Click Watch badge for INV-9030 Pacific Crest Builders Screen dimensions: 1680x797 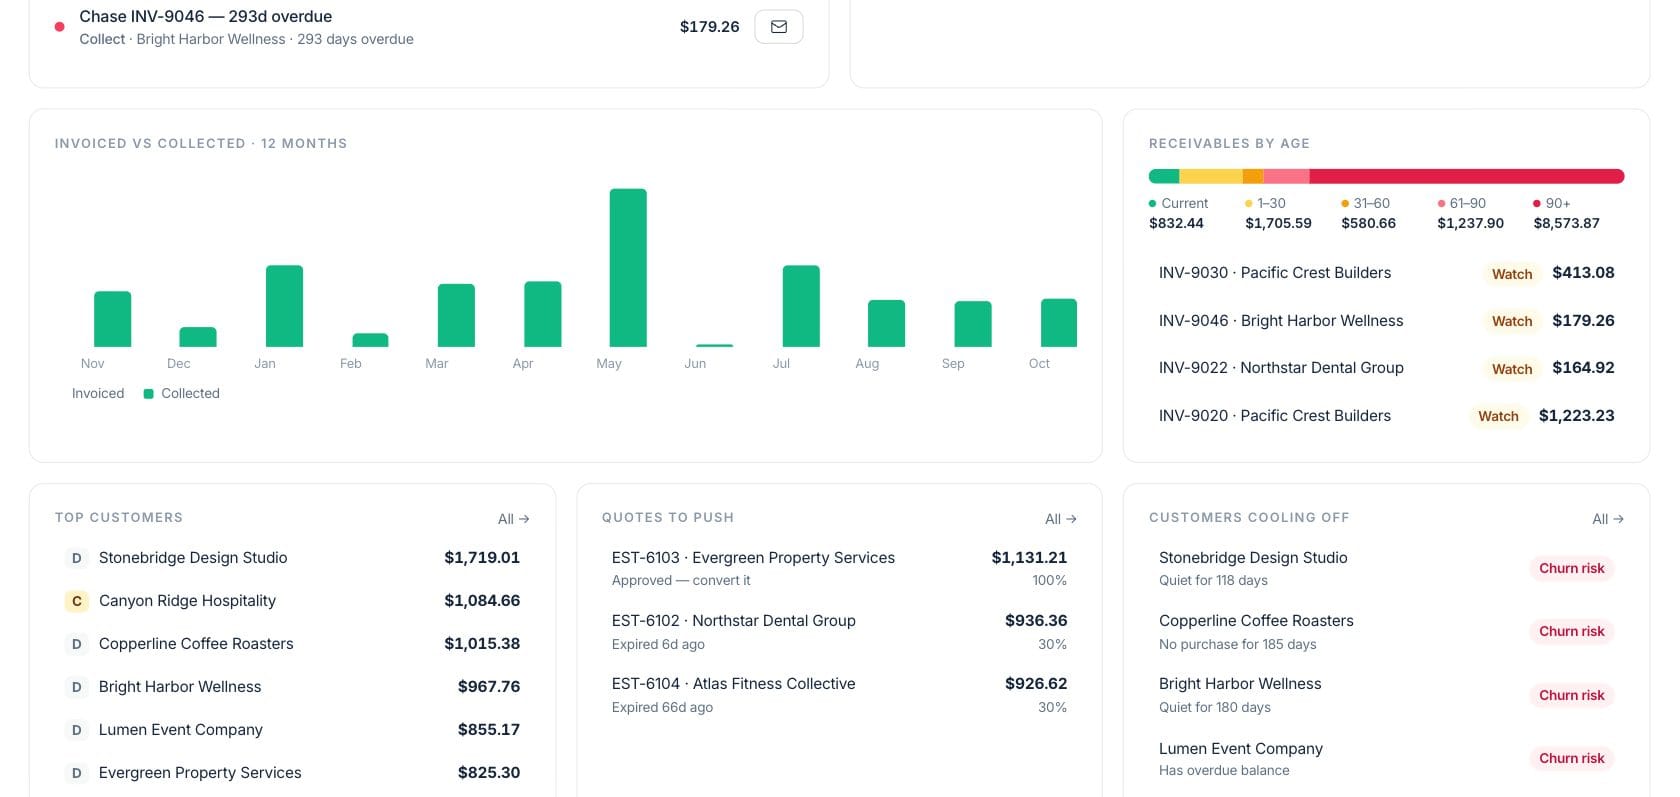1512,274
